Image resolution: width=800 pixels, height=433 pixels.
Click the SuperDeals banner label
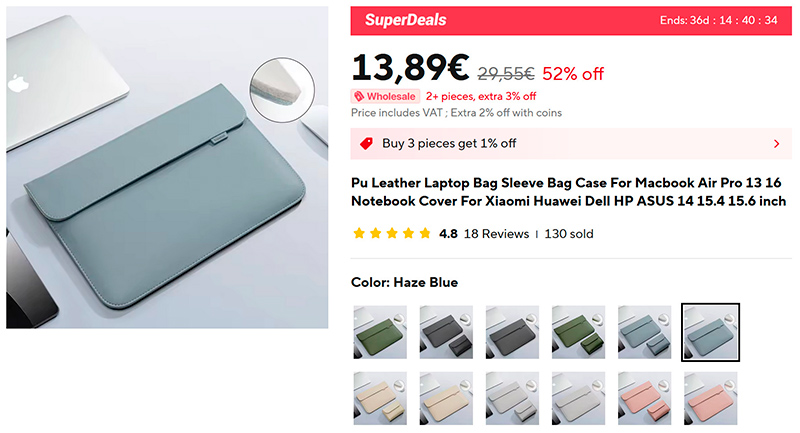click(405, 20)
